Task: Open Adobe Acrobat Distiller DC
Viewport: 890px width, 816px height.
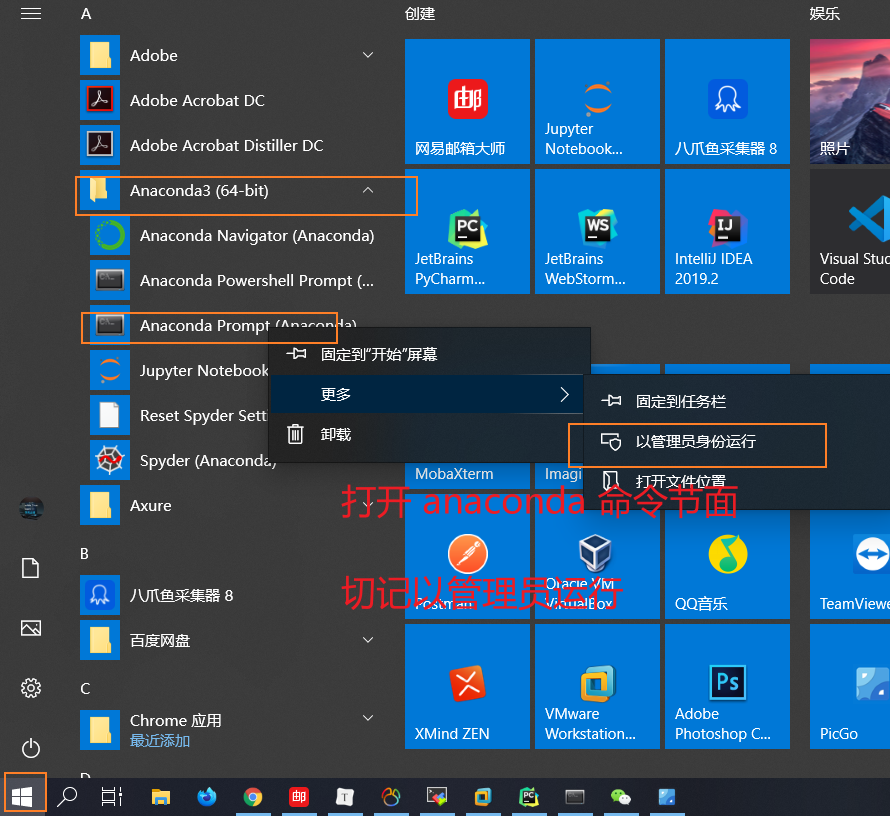Action: point(229,145)
